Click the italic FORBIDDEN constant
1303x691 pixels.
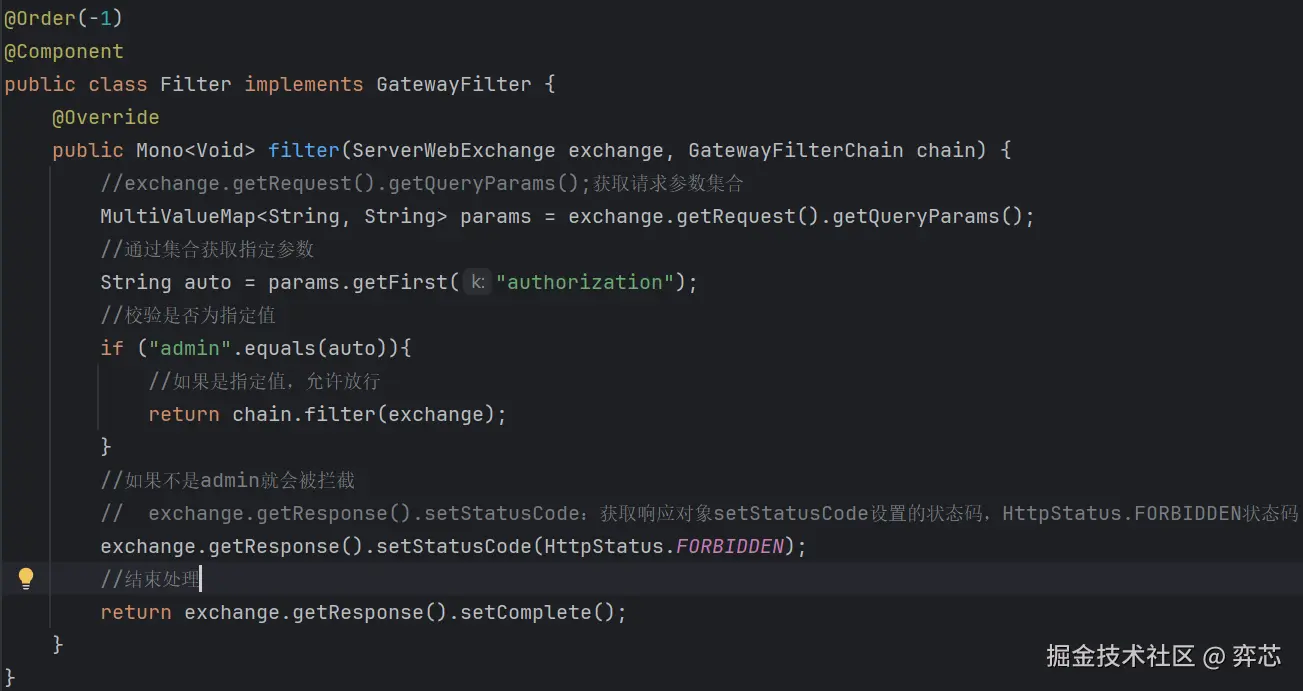[x=730, y=547]
